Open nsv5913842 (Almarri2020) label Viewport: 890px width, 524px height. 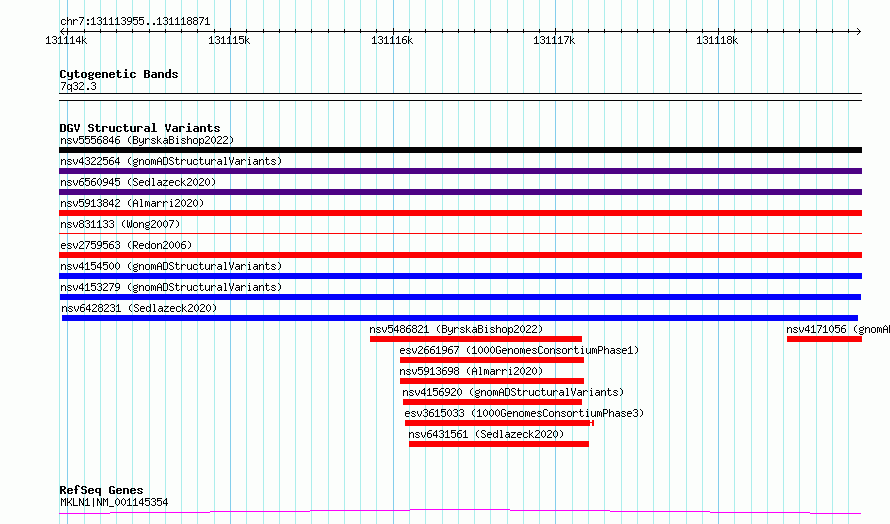click(132, 203)
